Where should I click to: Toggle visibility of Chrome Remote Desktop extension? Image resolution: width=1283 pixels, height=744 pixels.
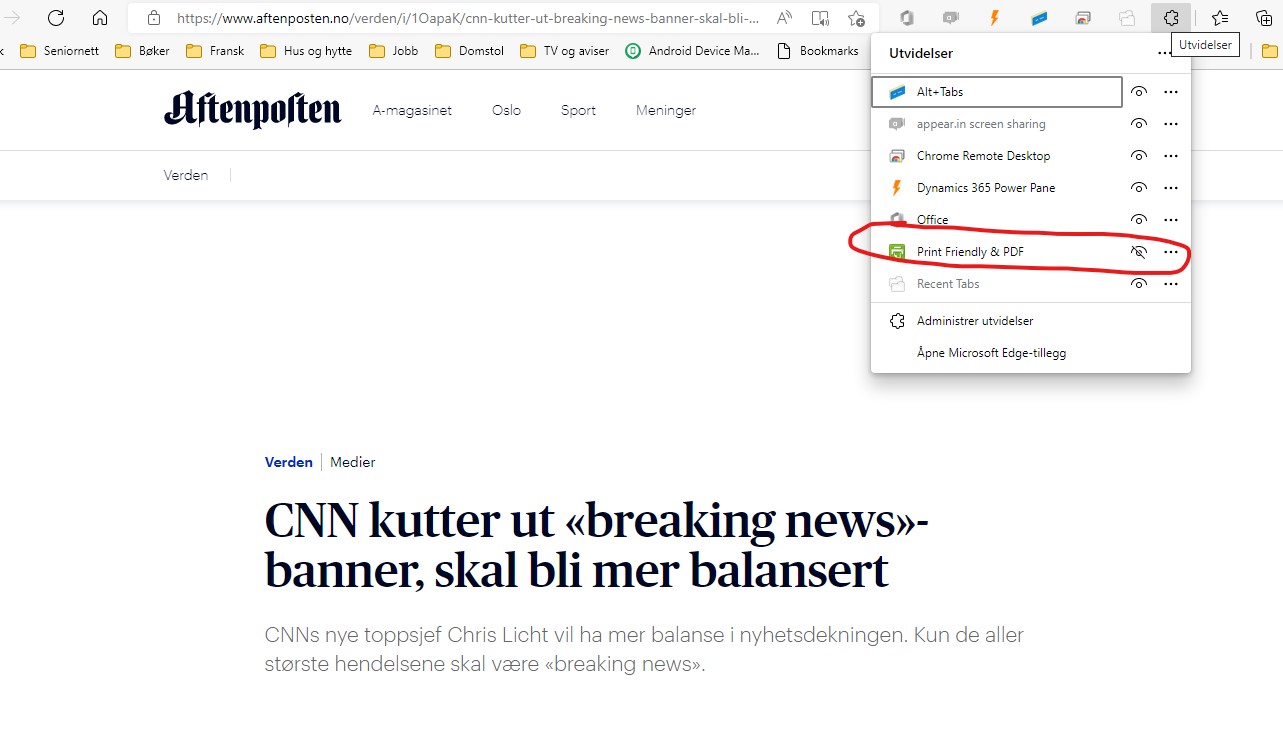click(x=1138, y=156)
